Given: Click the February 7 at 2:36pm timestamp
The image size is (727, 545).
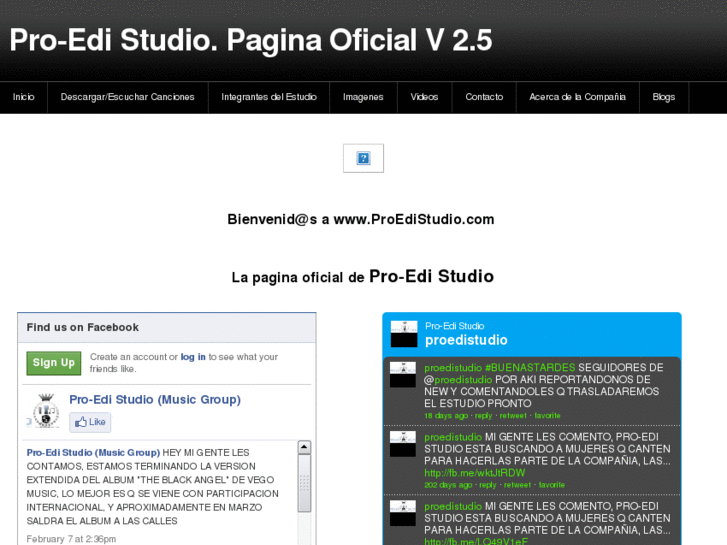Looking at the screenshot, I should [x=71, y=539].
